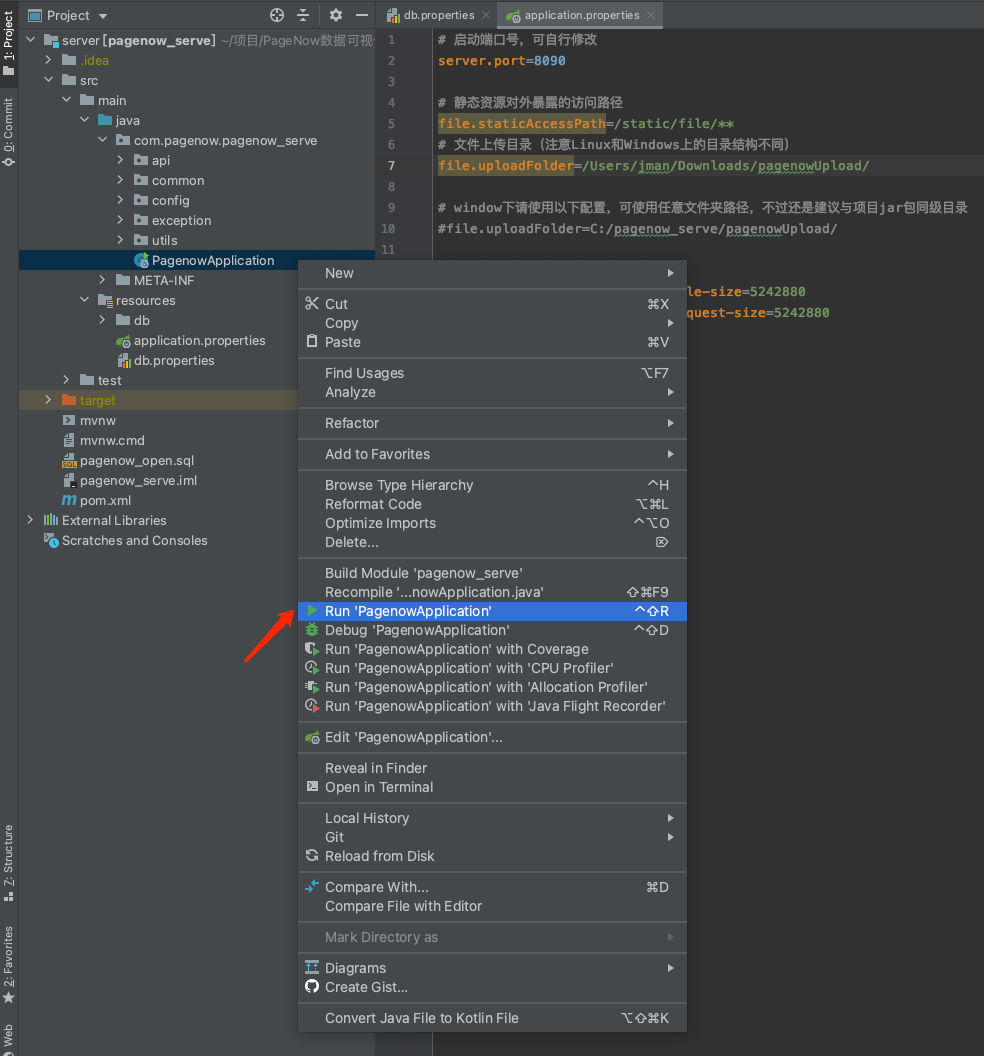Expand External Libraries node

[30, 520]
